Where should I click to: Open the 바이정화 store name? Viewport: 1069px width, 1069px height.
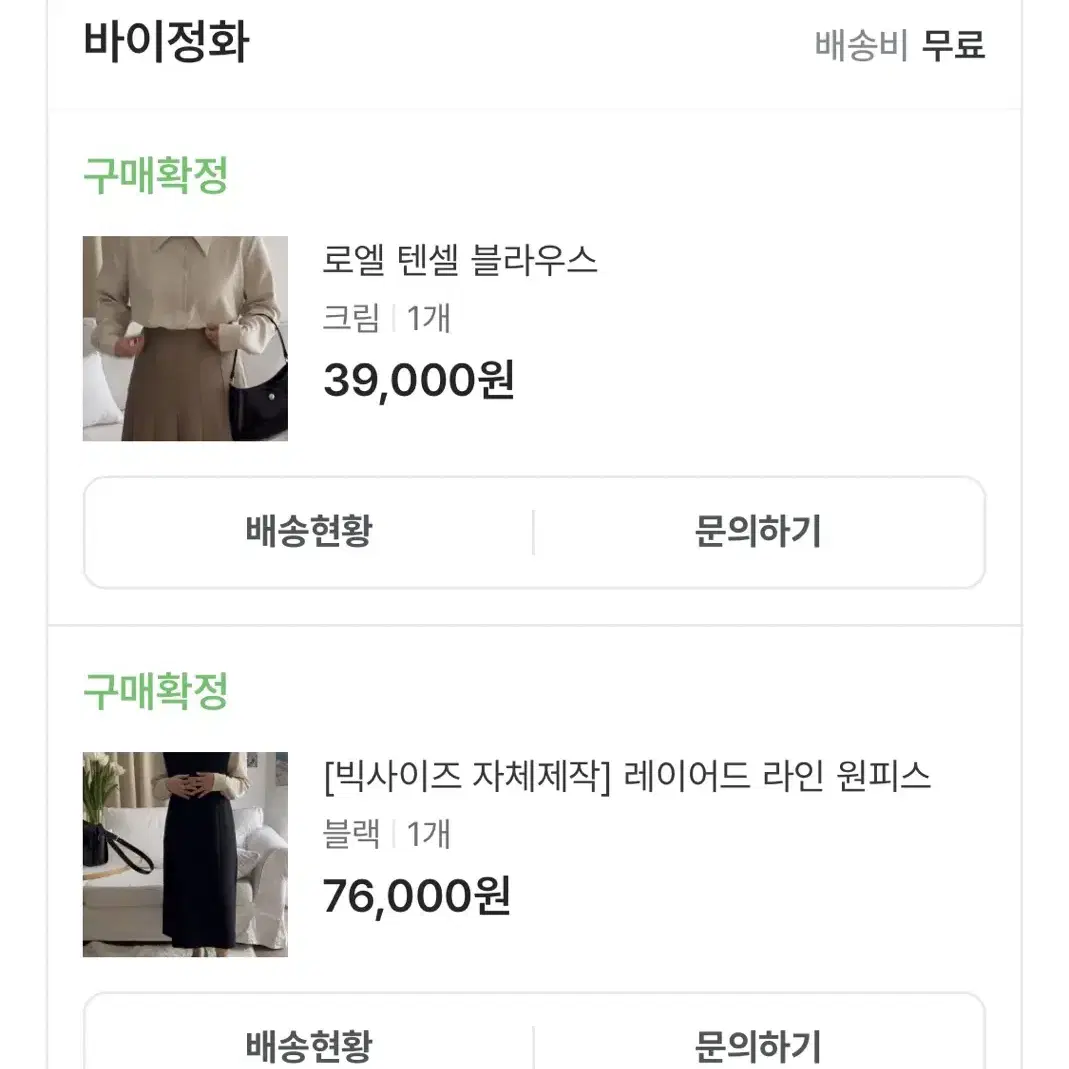coord(166,42)
